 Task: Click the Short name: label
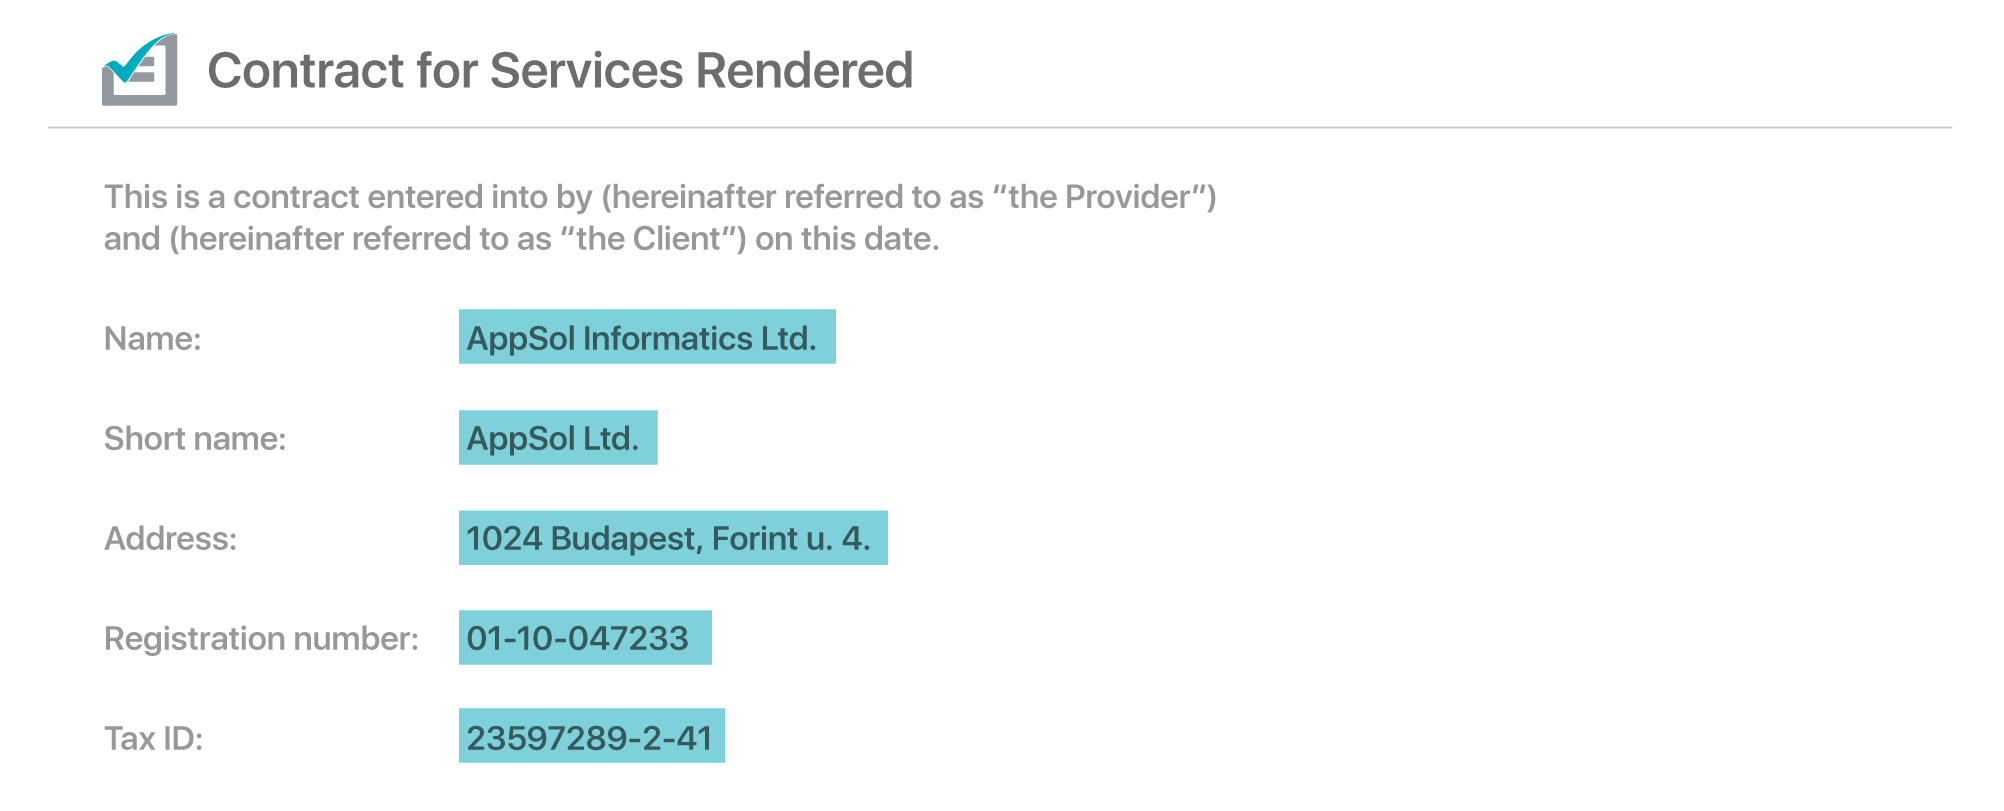coord(195,439)
